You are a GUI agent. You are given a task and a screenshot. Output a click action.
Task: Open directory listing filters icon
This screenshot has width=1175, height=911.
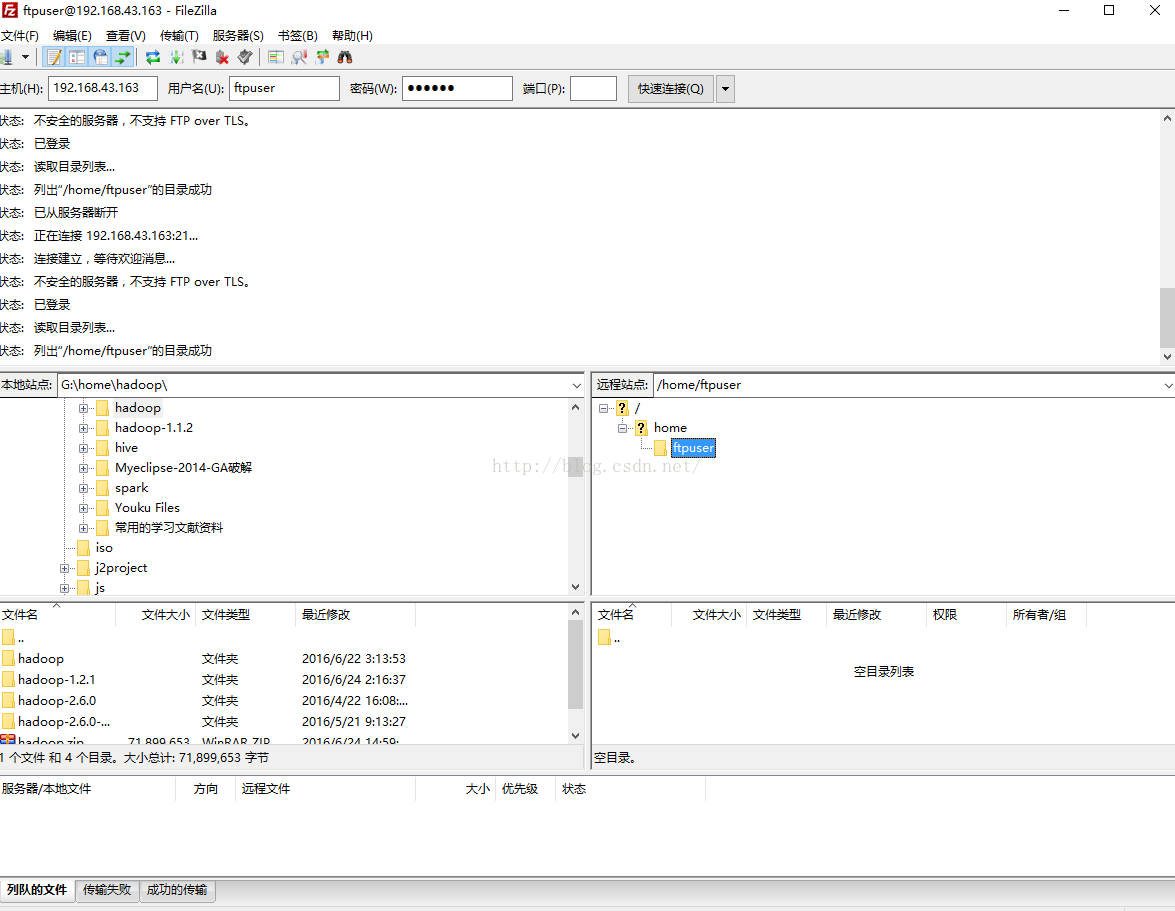pos(276,57)
